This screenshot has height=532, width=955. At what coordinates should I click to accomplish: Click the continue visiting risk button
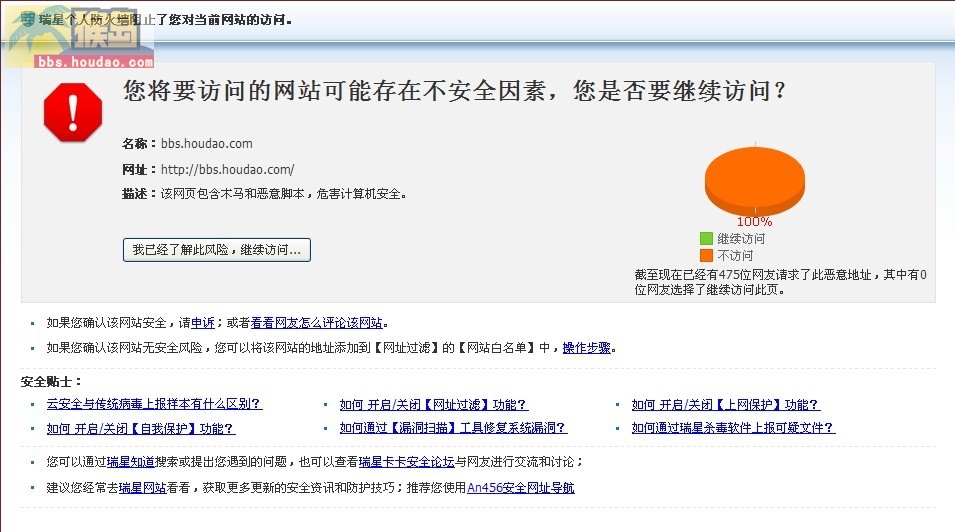point(217,250)
